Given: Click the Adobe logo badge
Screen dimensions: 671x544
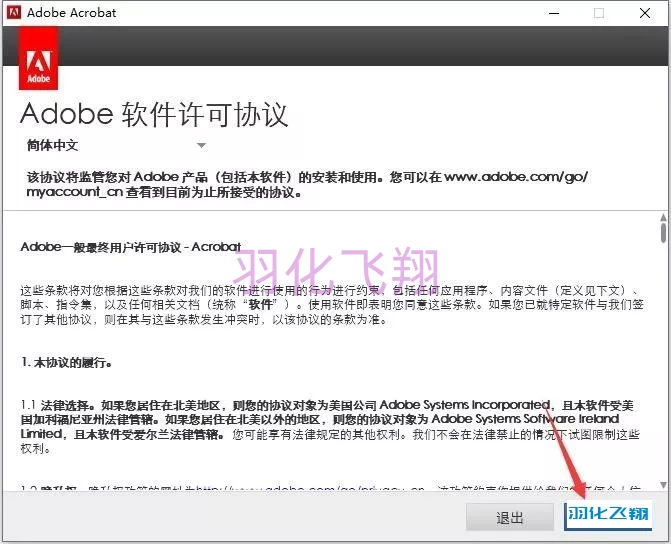Looking at the screenshot, I should 39,58.
